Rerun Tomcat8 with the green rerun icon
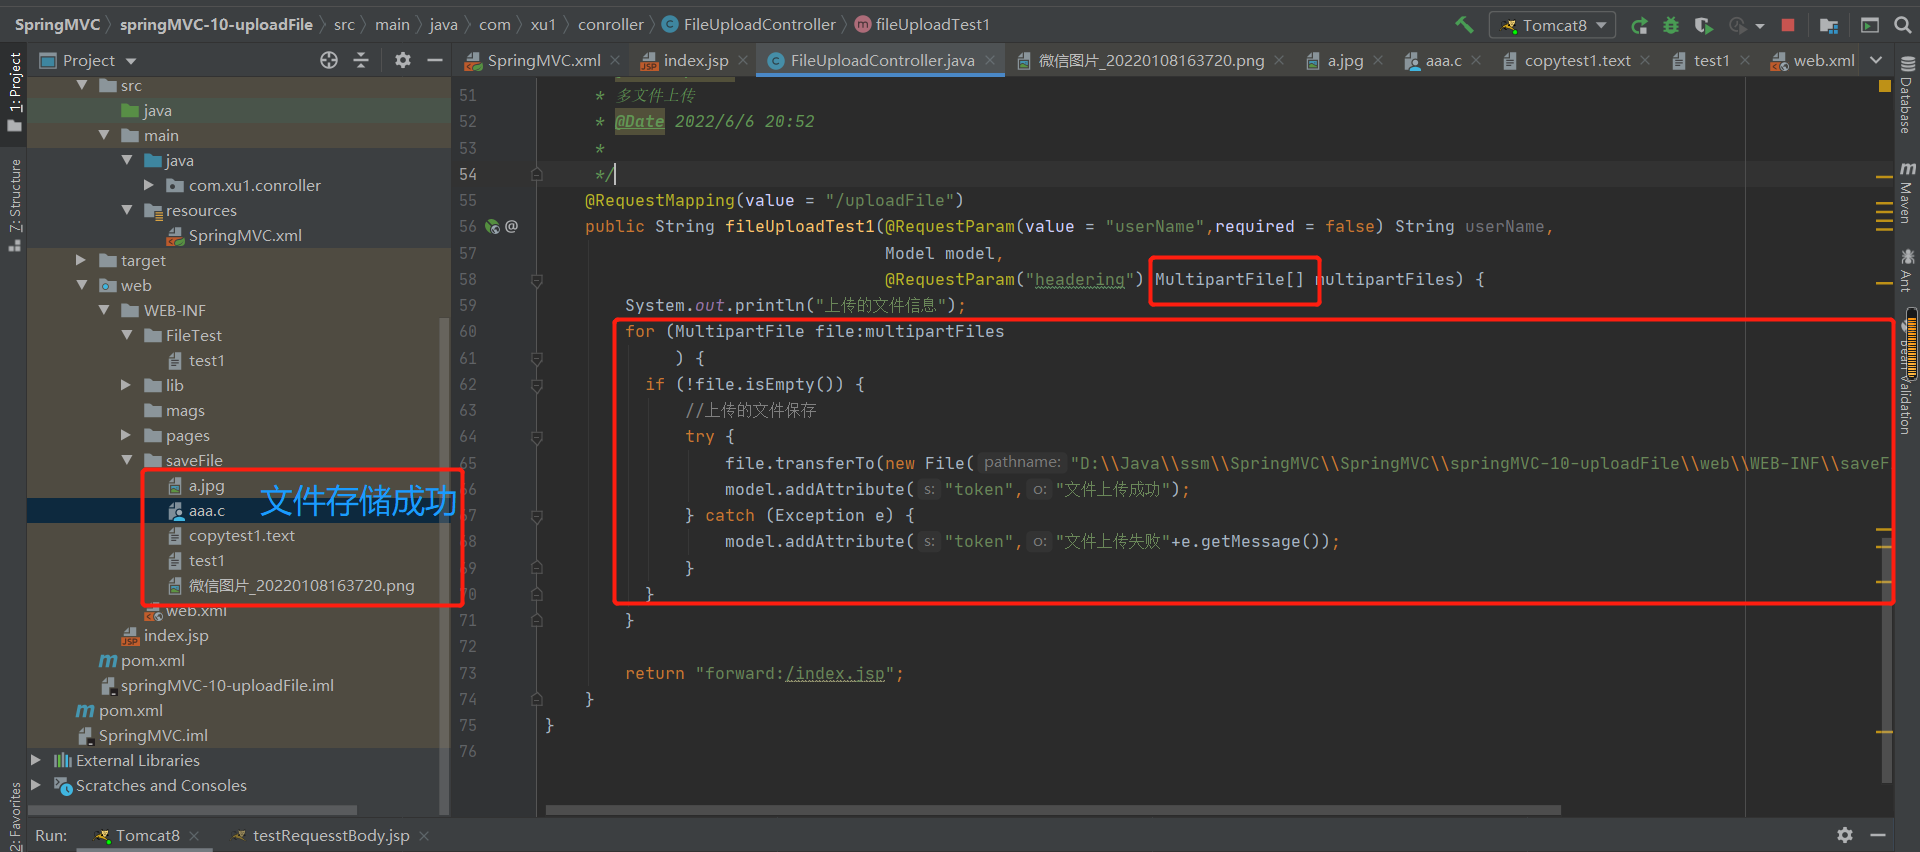 [x=1639, y=25]
